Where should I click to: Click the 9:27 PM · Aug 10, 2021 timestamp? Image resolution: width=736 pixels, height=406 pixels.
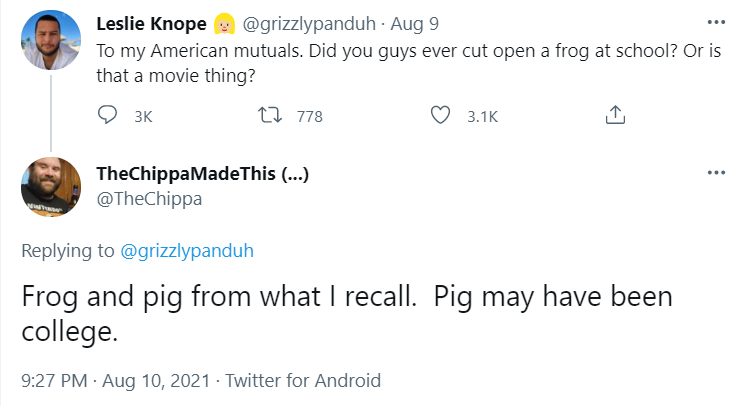(115, 381)
